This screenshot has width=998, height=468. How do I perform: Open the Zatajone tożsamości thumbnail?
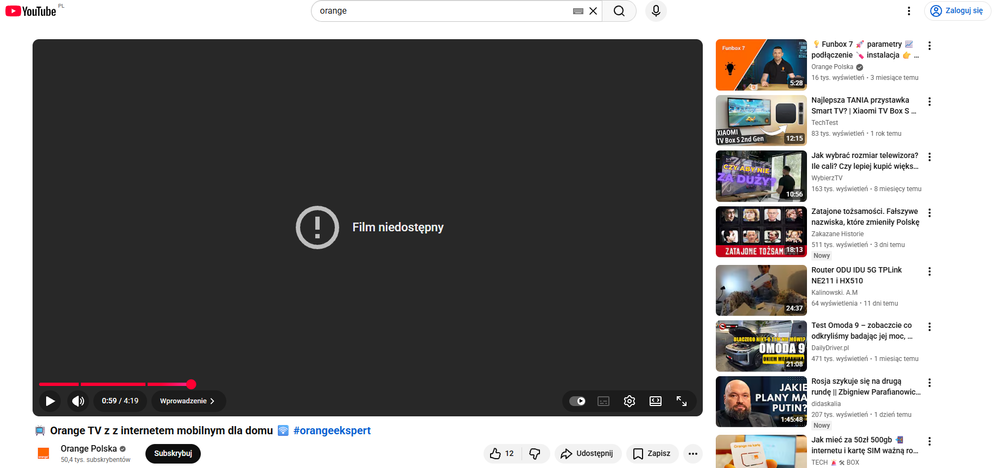tap(761, 232)
